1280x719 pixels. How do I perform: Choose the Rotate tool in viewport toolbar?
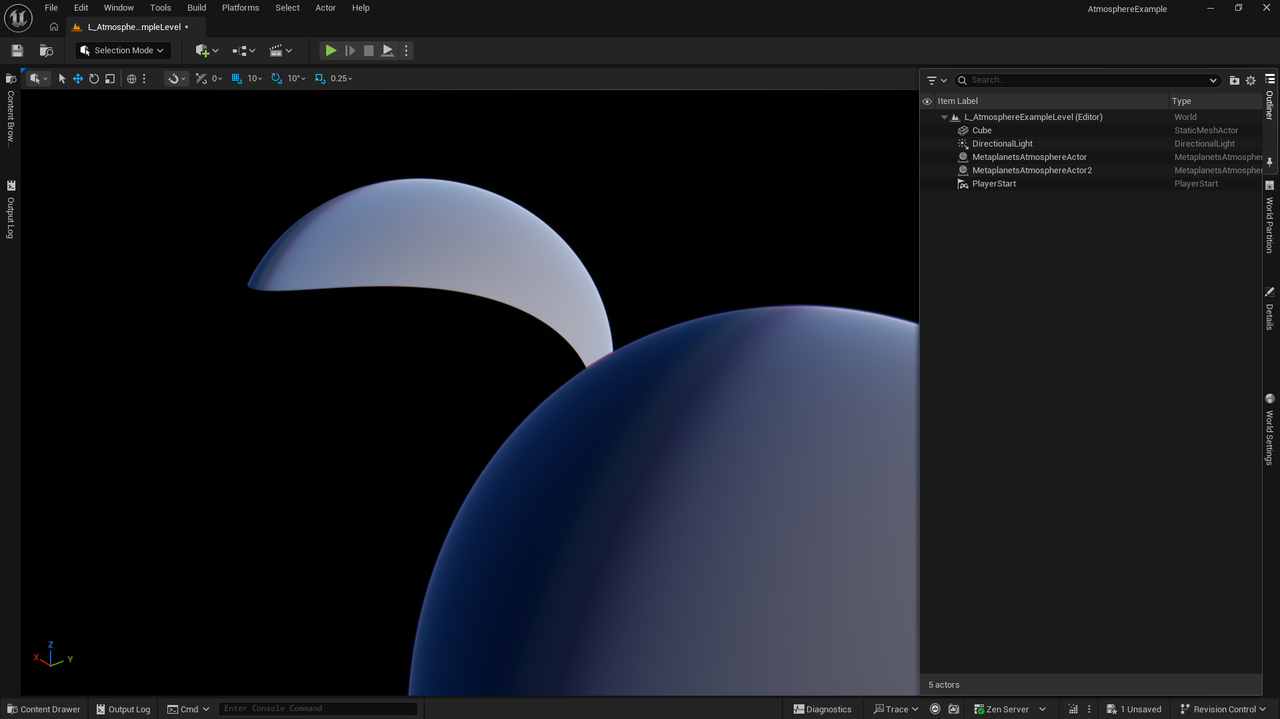click(x=94, y=78)
